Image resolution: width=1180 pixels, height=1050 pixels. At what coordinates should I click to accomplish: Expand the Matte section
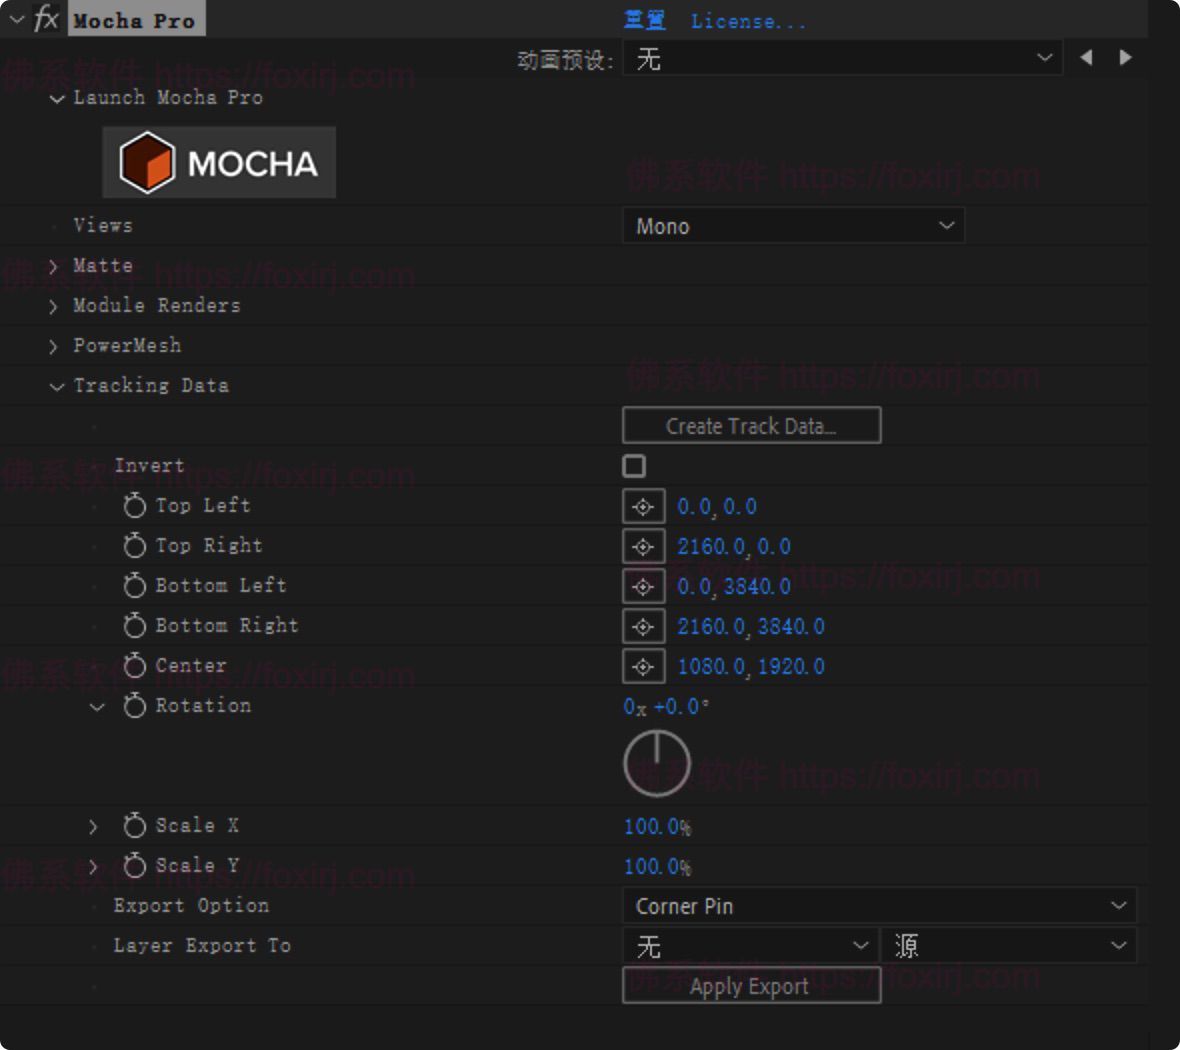tap(55, 266)
